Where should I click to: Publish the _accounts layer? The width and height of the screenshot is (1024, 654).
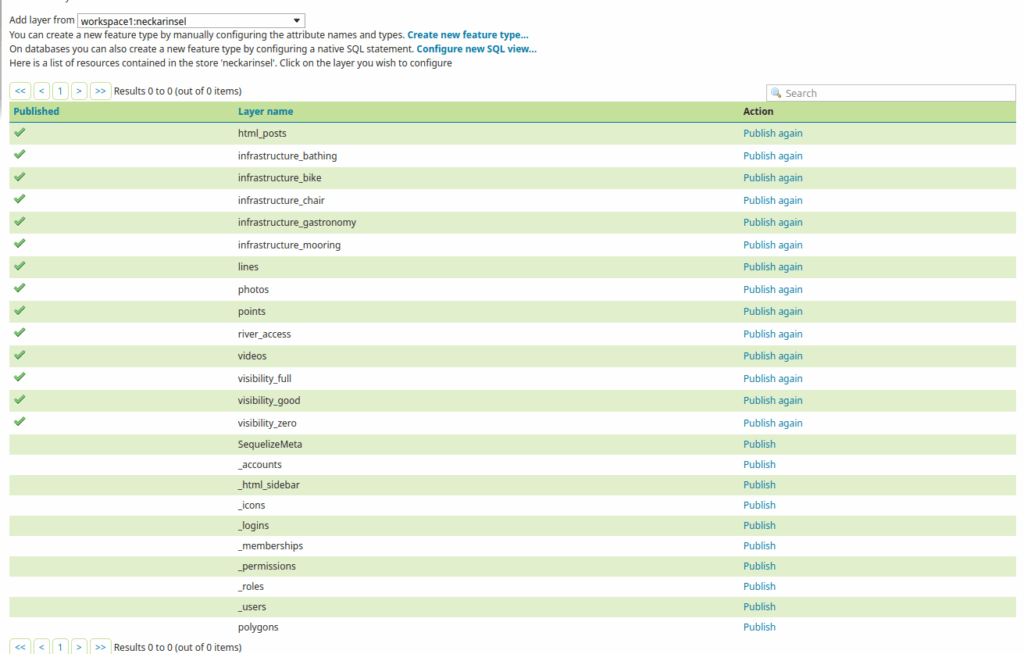760,464
